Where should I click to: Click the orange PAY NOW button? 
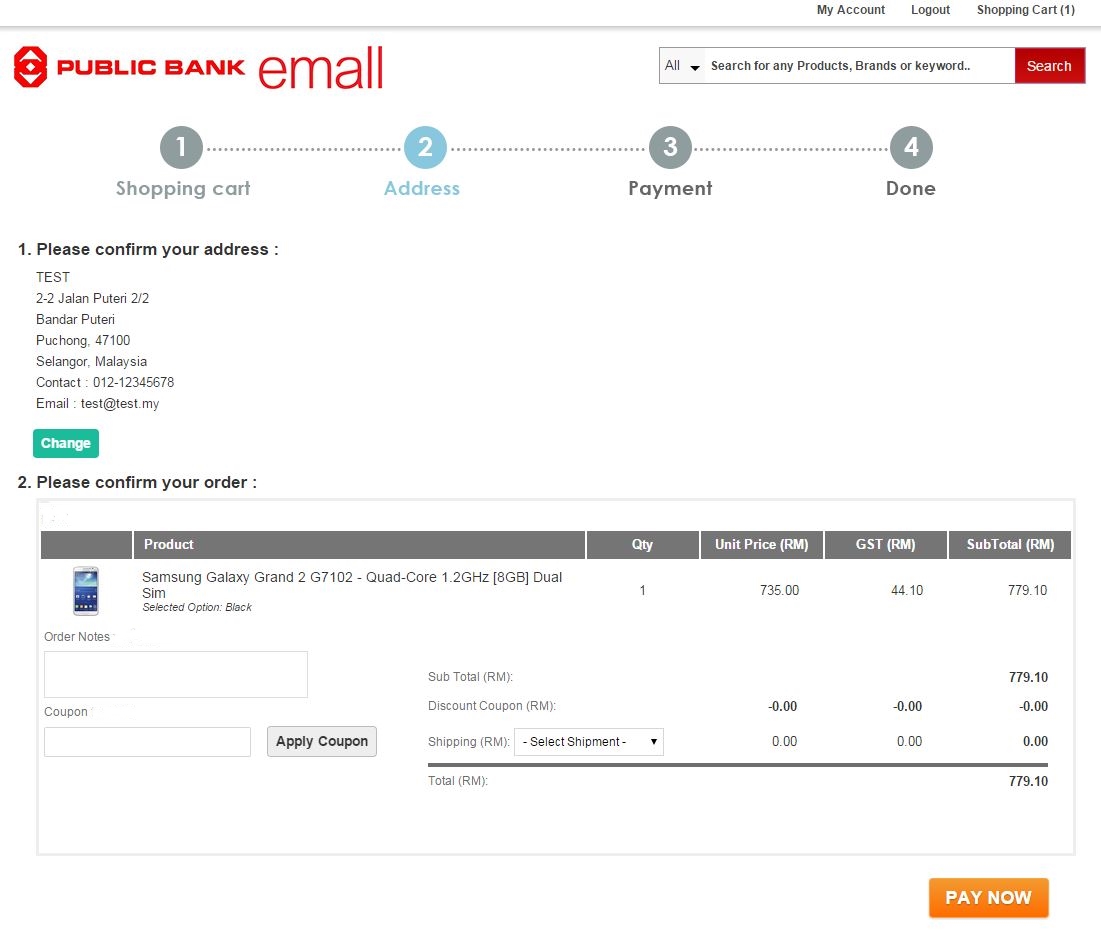click(x=988, y=898)
